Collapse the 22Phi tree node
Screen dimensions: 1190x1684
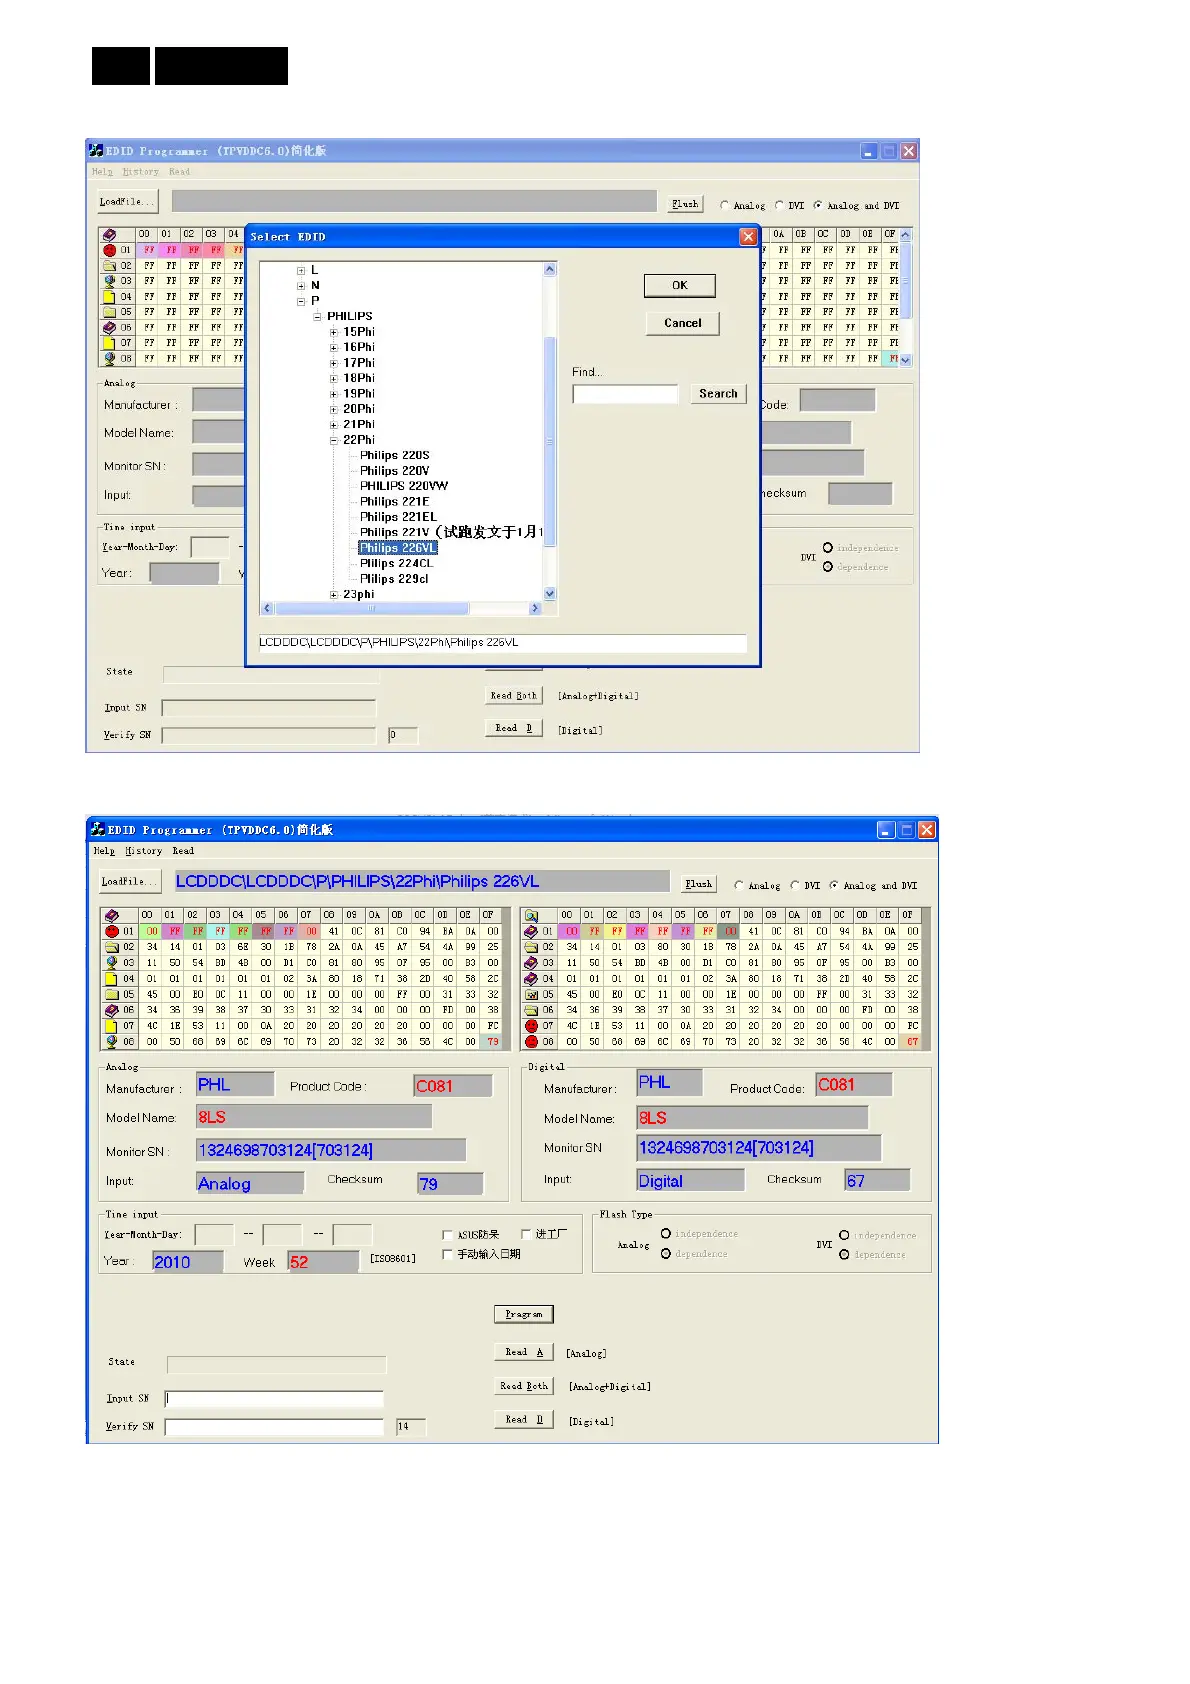coord(334,440)
